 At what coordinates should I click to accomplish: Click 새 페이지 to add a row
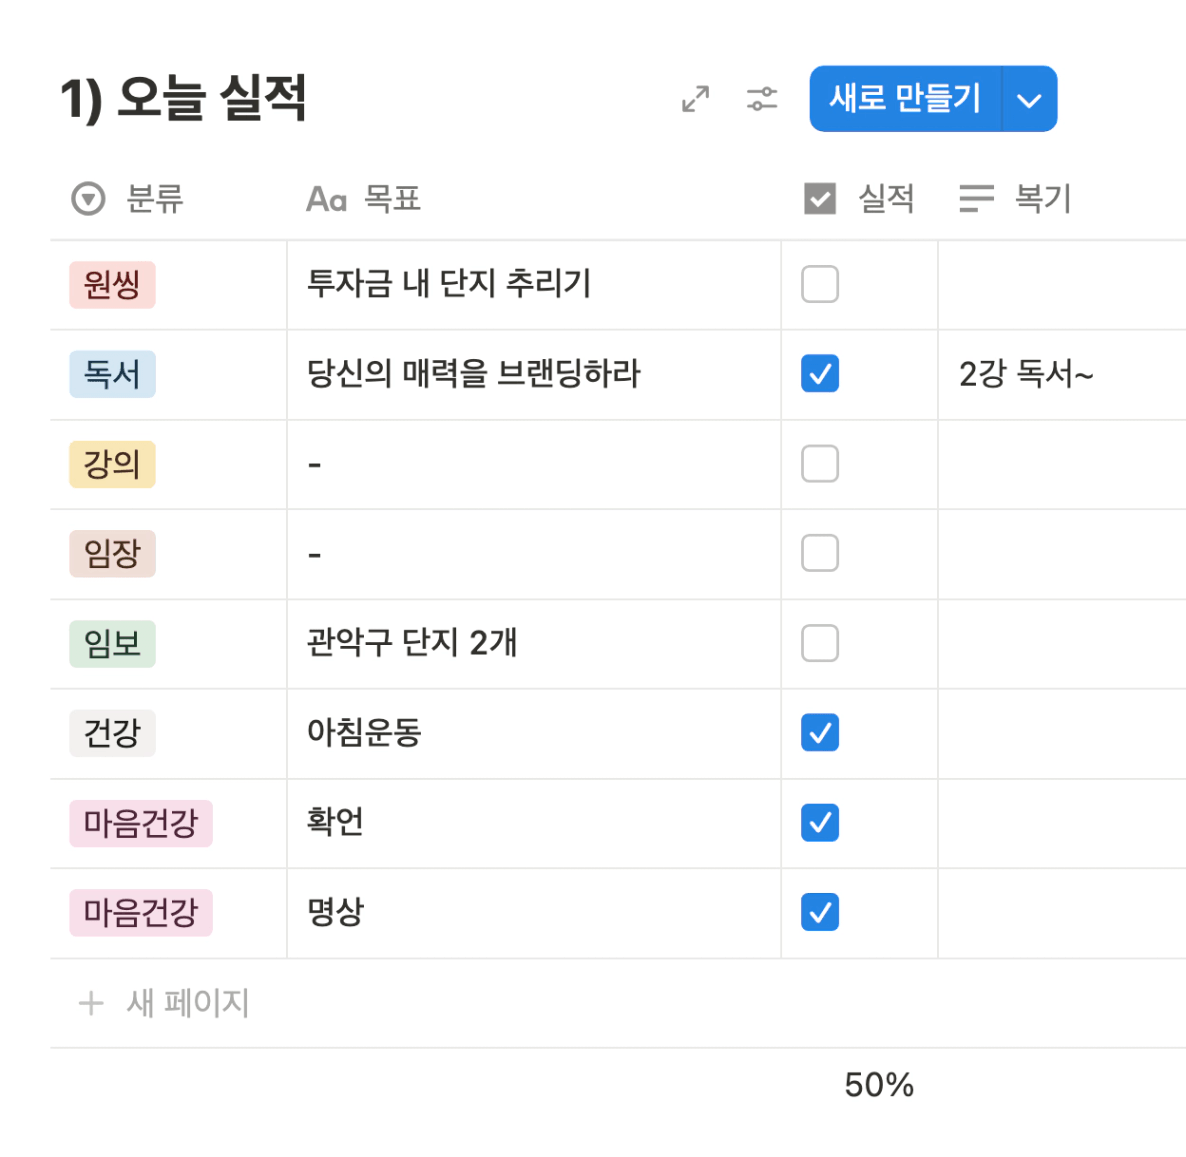[x=188, y=1003]
